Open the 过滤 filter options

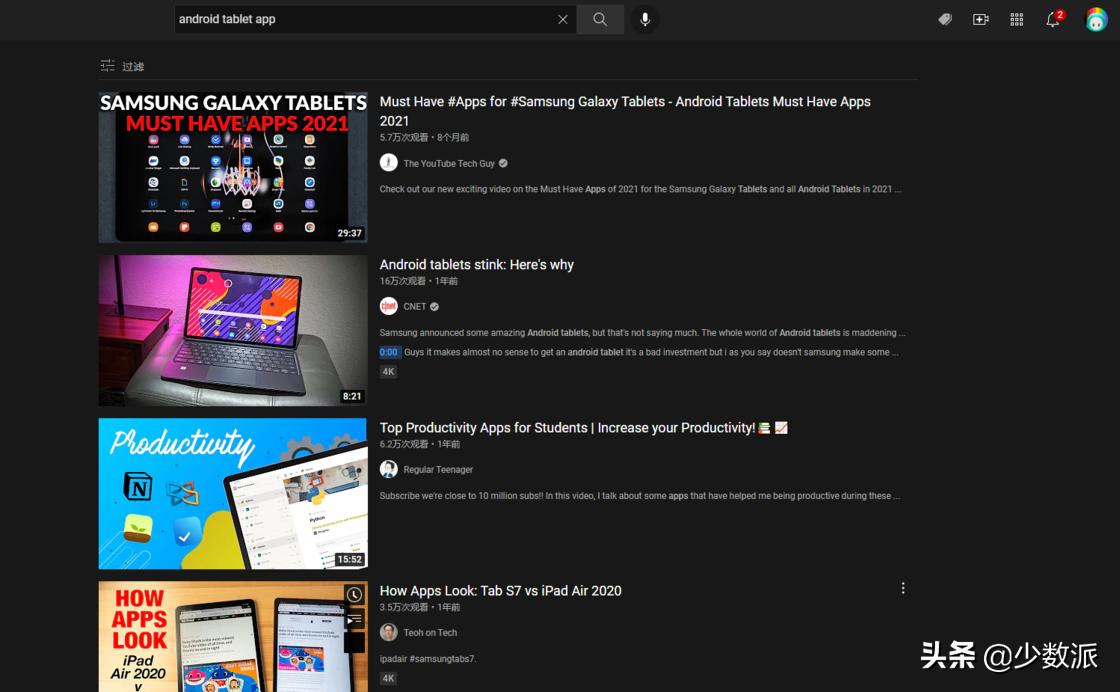[122, 66]
